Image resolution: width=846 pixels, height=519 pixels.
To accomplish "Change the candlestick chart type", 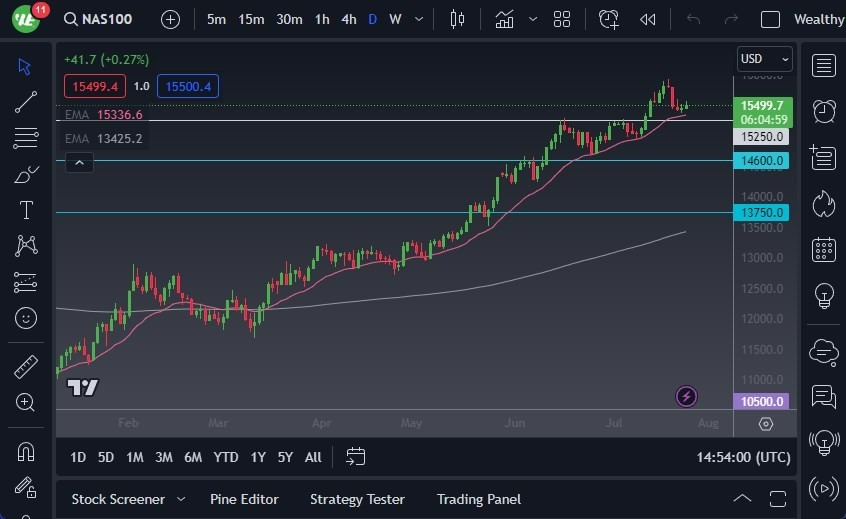I will [x=457, y=19].
